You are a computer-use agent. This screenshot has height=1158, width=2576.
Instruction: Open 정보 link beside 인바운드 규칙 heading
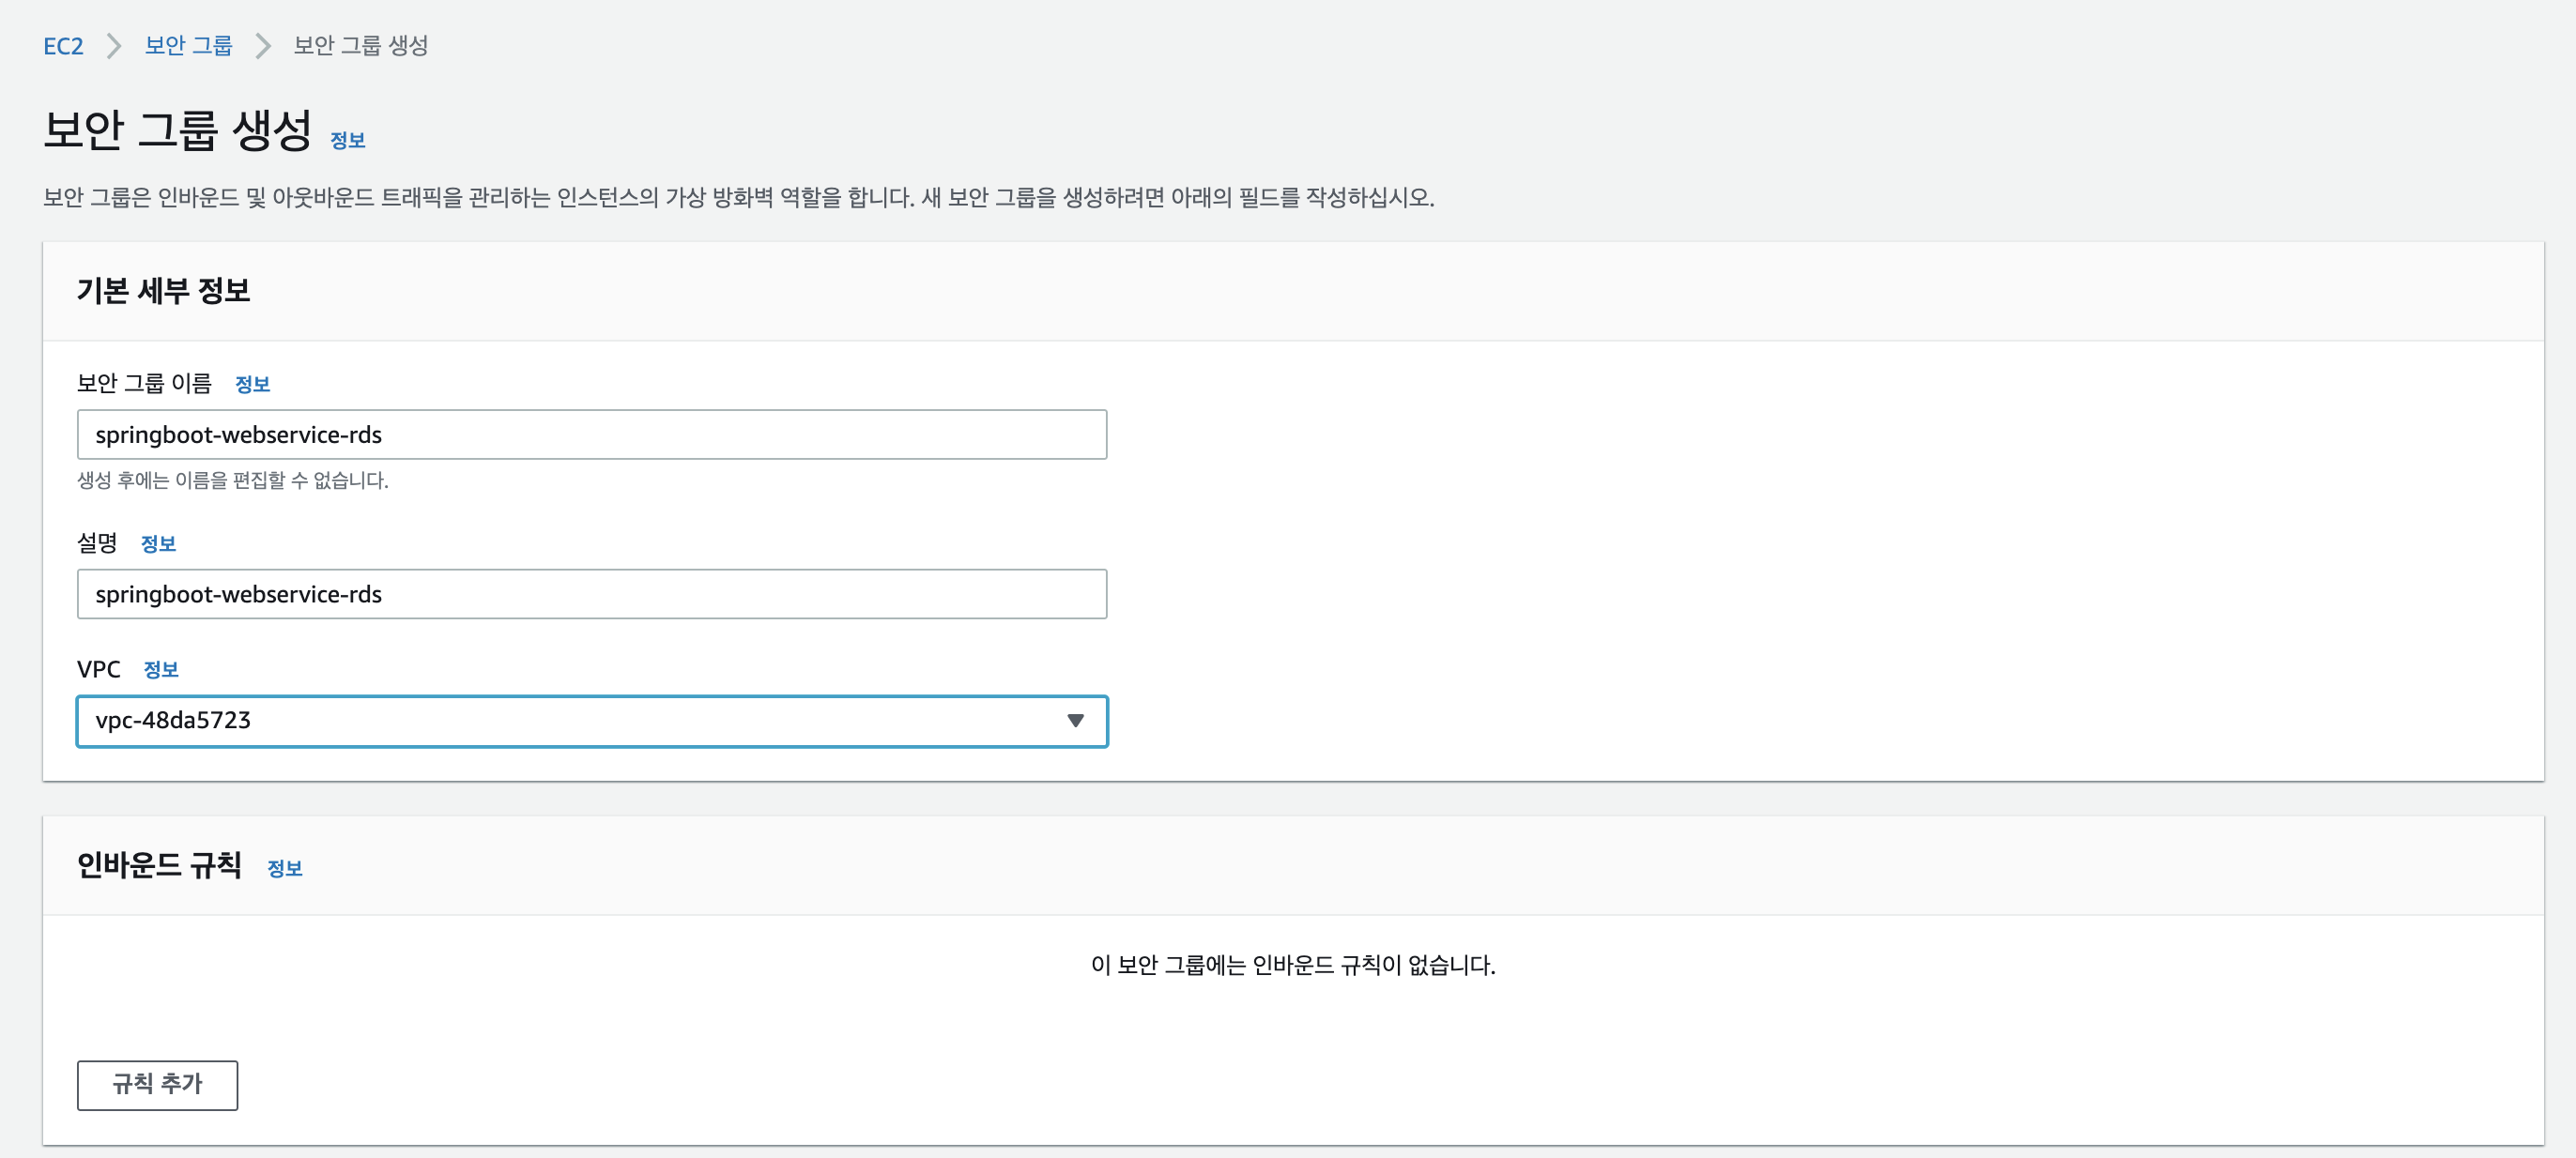(x=284, y=868)
